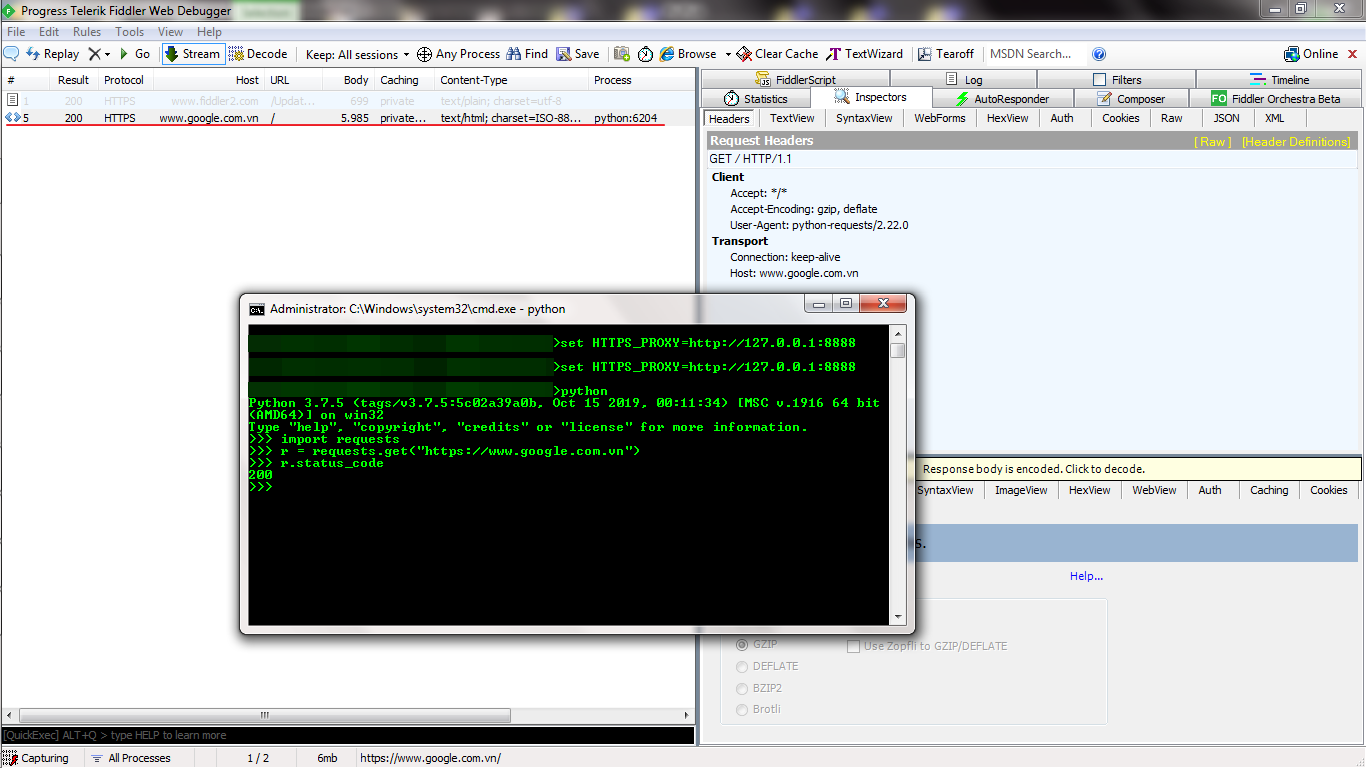Viewport: 1366px width, 768px height.
Task: Select the request TextView inspector tab
Action: click(x=792, y=118)
